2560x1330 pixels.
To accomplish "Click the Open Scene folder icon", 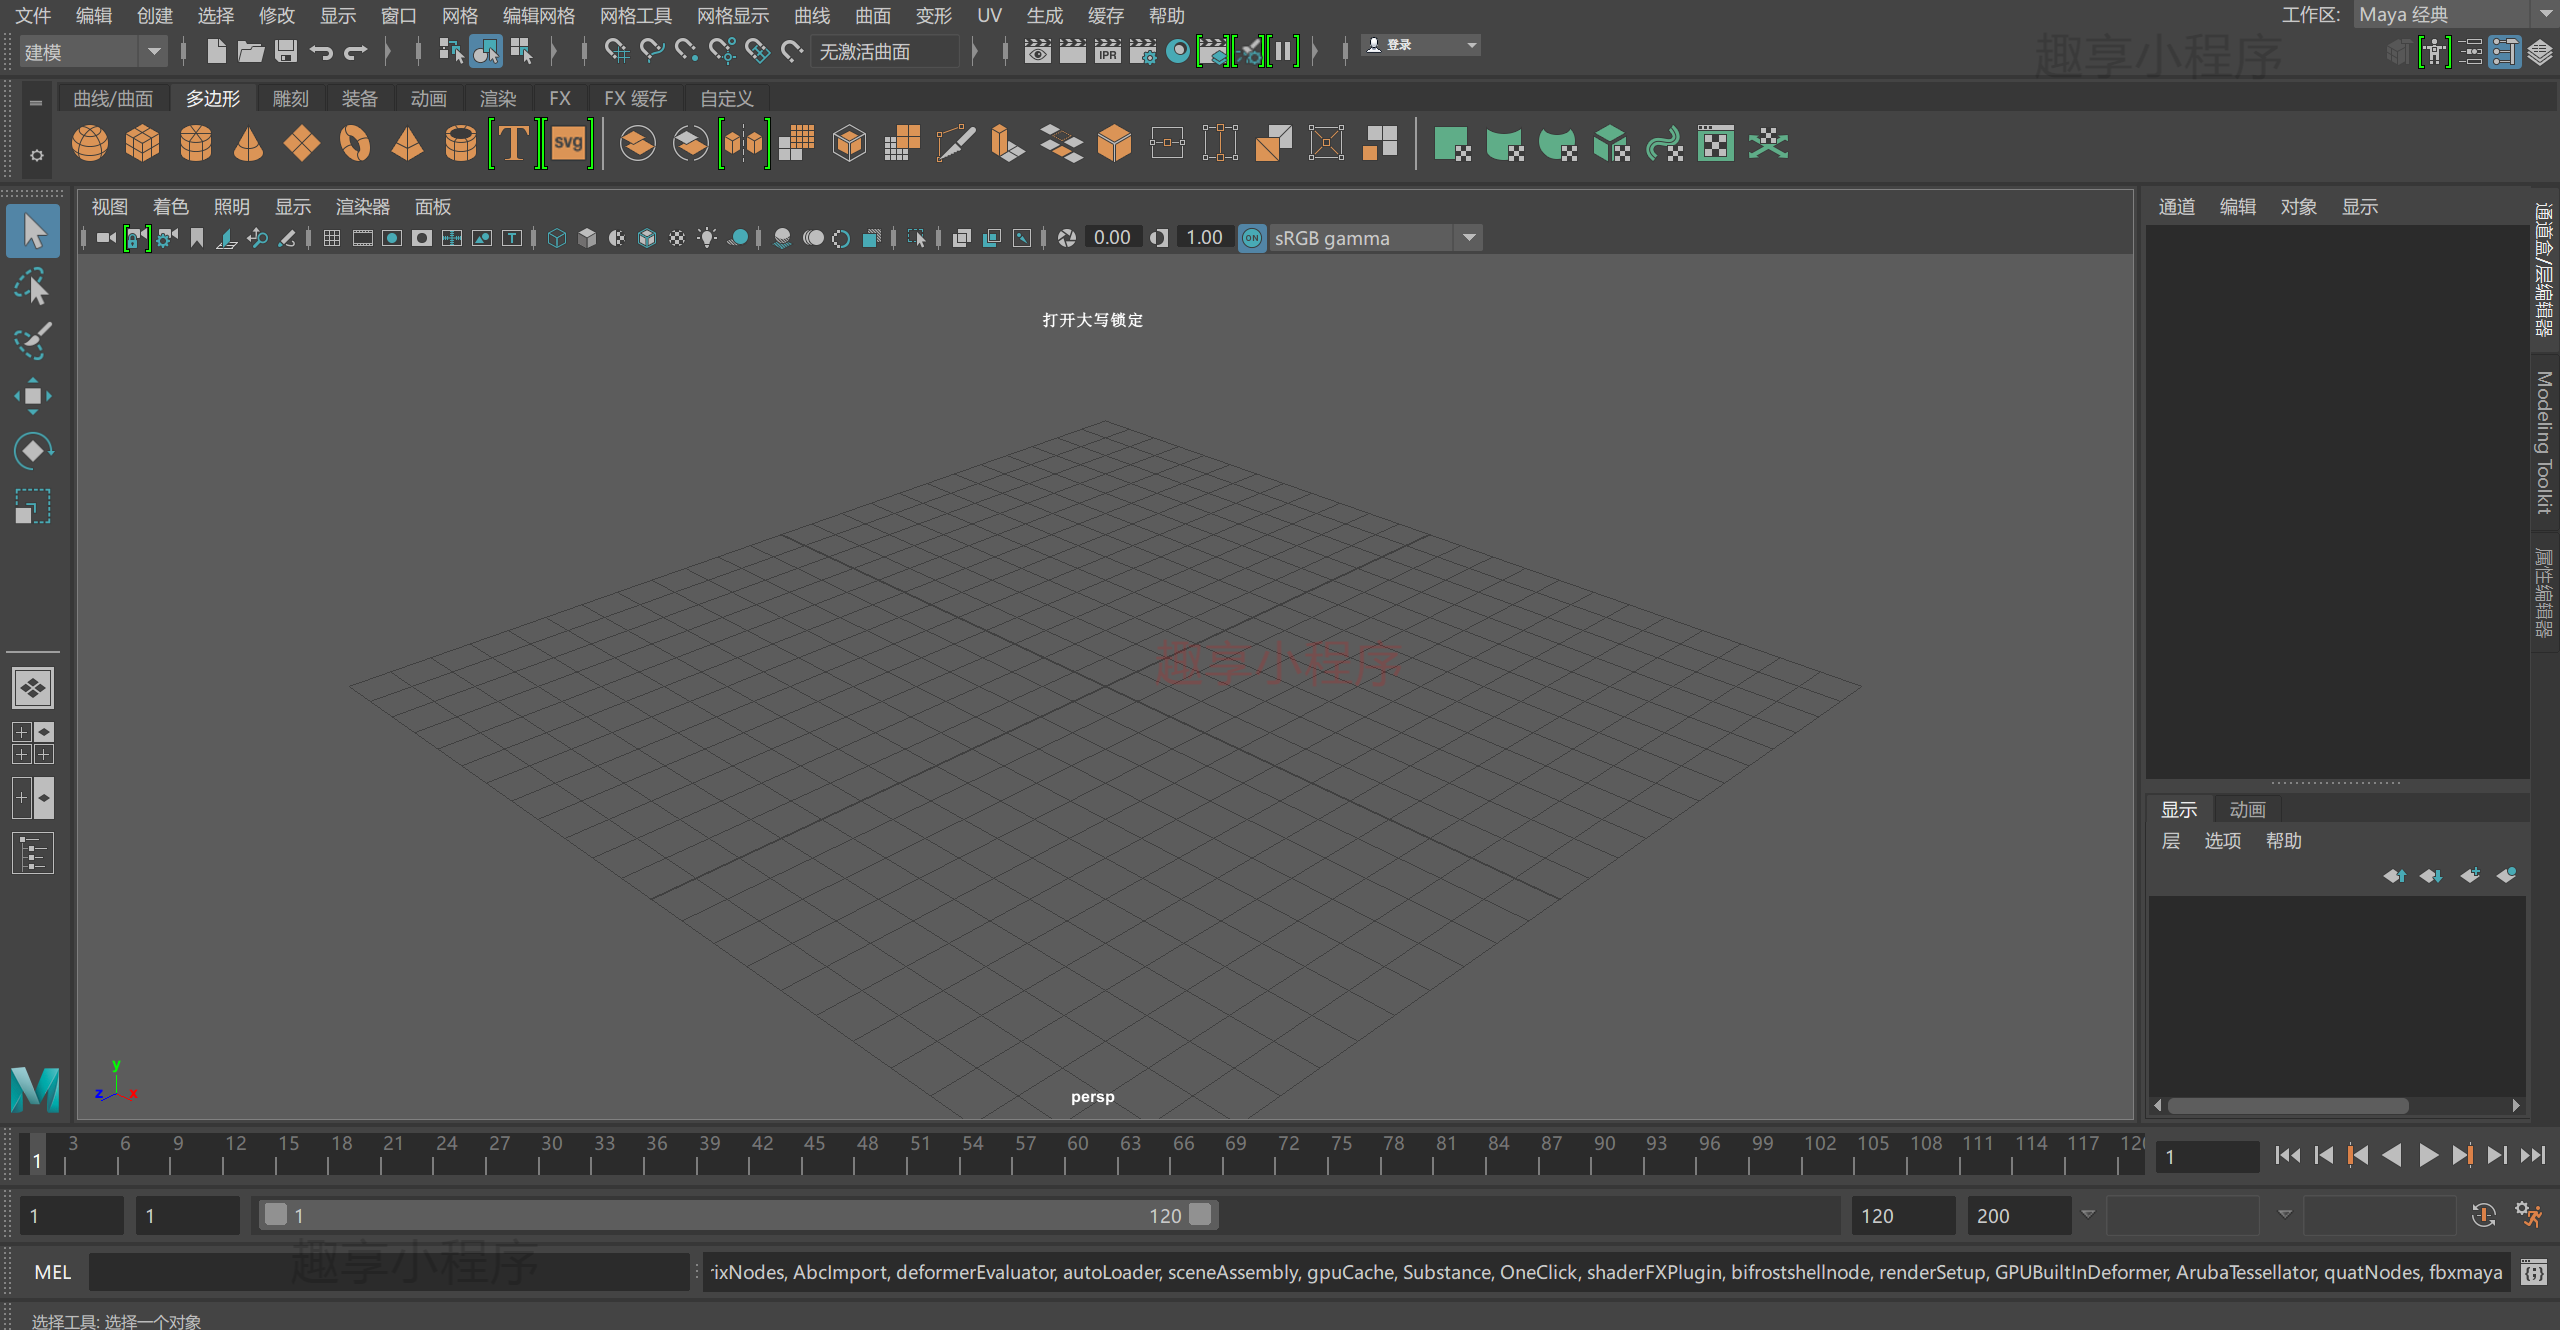I will click(x=251, y=50).
